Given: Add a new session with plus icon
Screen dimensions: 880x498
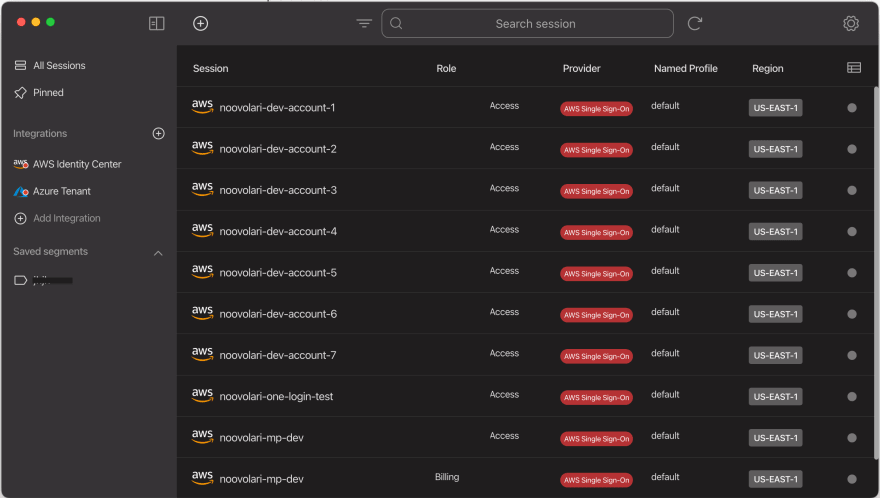Looking at the screenshot, I should click(x=200, y=23).
